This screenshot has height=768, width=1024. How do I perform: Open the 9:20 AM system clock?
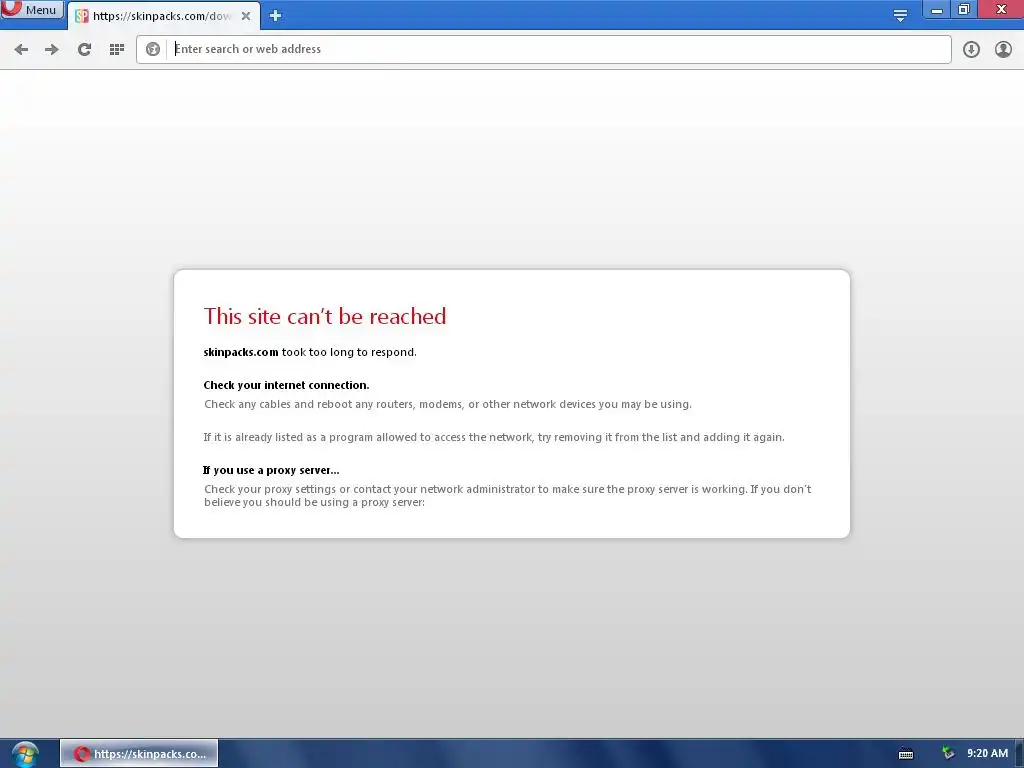987,753
